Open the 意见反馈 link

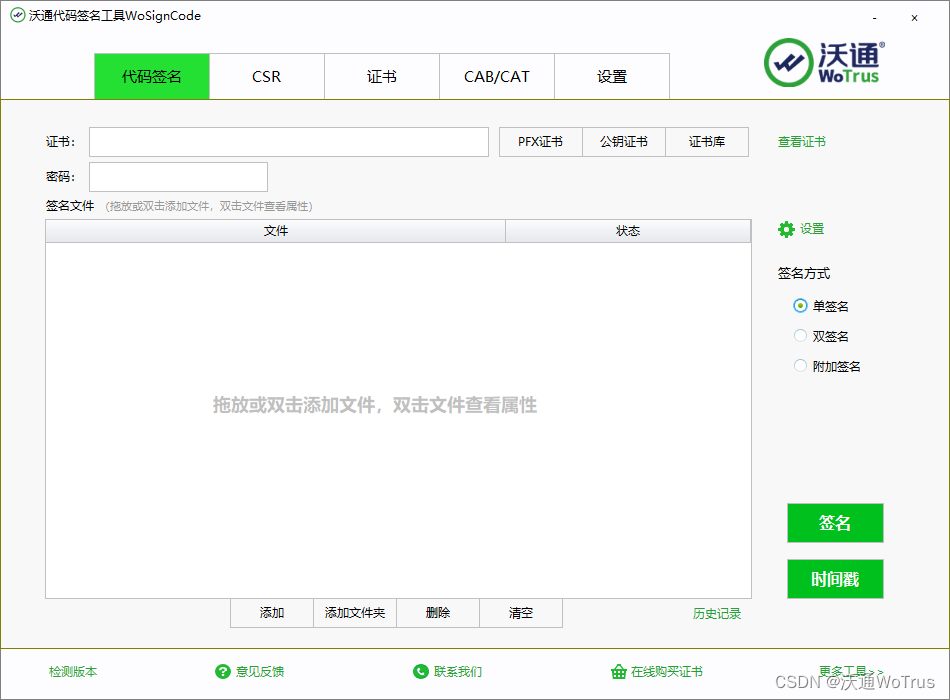260,672
